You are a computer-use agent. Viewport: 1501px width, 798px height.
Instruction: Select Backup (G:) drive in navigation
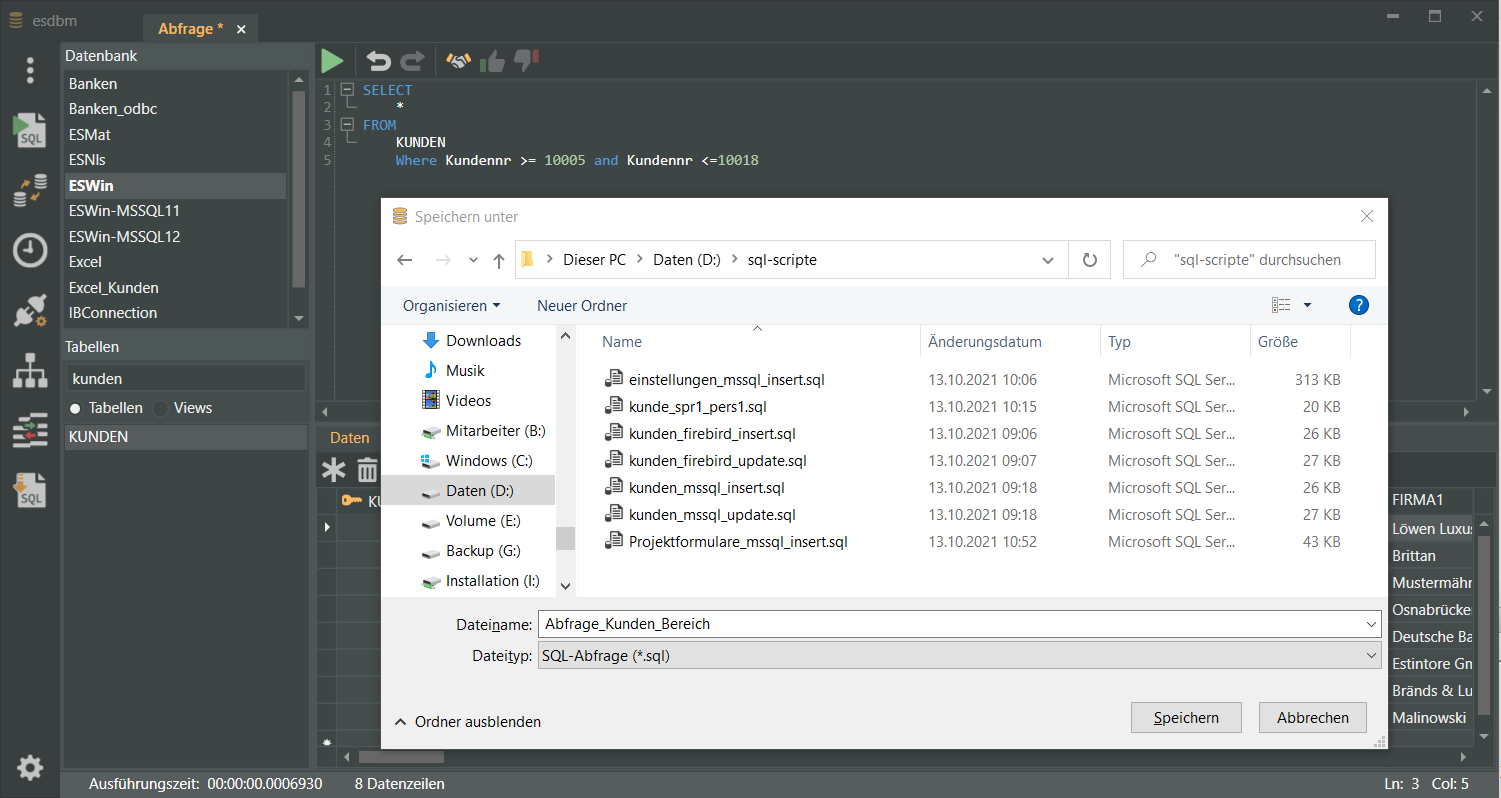click(x=483, y=551)
